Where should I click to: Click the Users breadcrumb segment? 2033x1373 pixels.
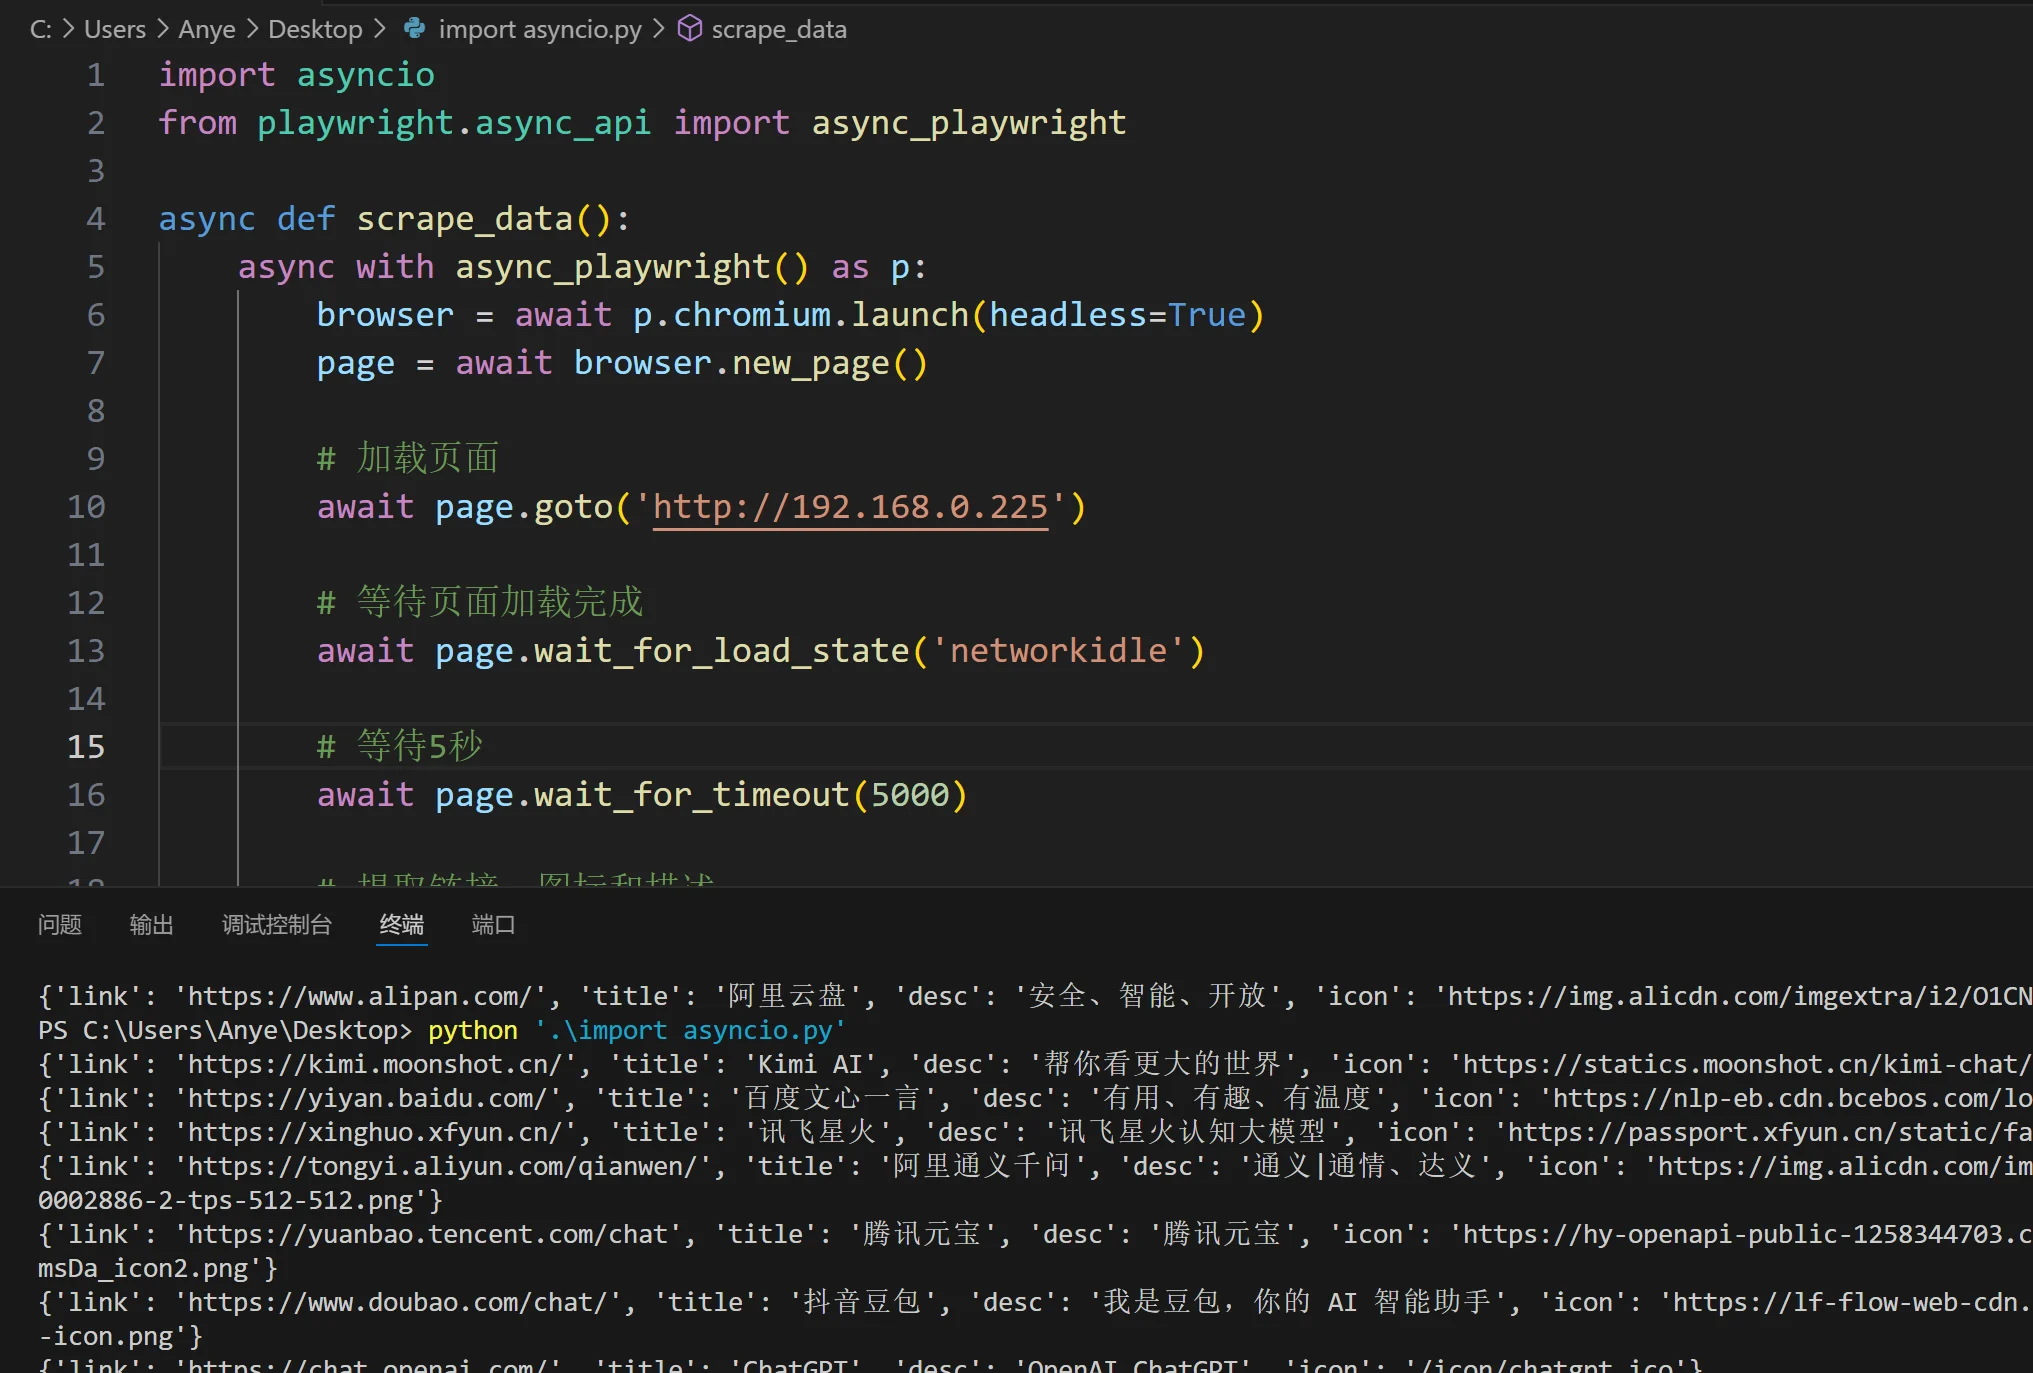[115, 29]
